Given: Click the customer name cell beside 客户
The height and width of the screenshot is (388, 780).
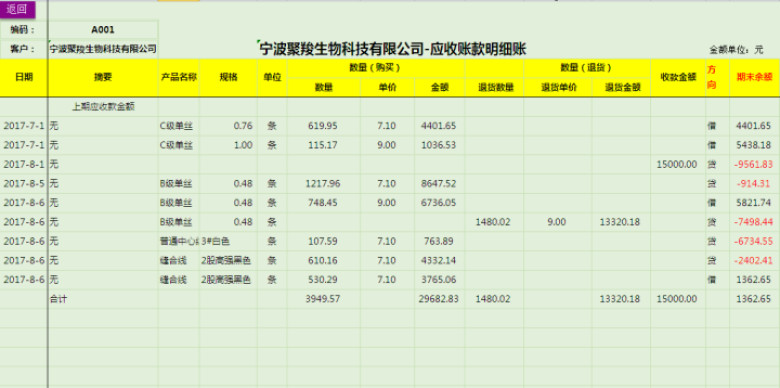Looking at the screenshot, I should point(103,49).
